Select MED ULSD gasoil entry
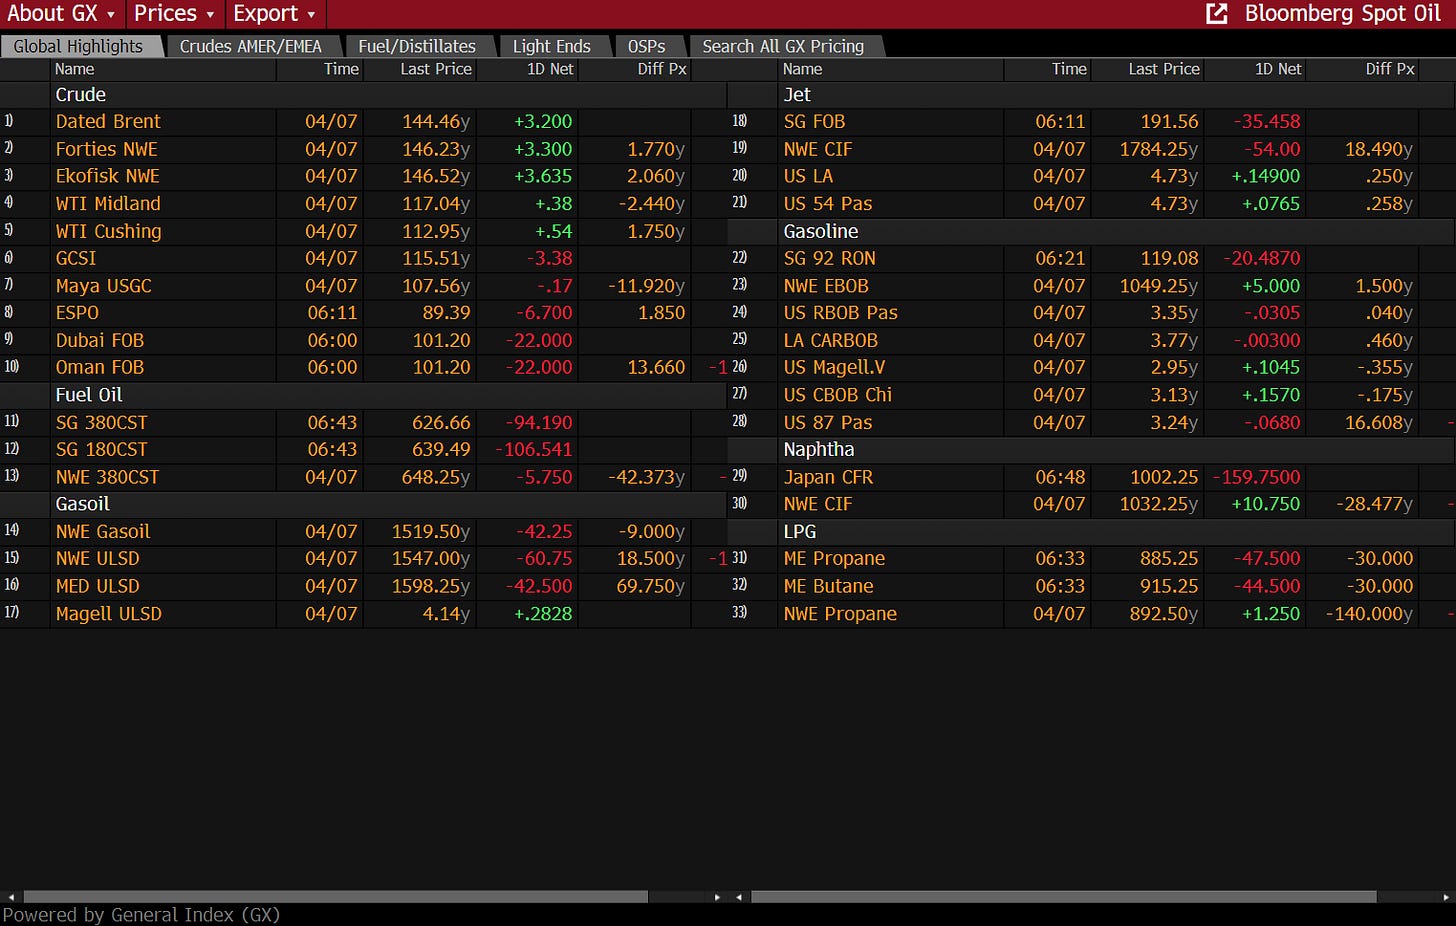1456x926 pixels. coord(364,586)
